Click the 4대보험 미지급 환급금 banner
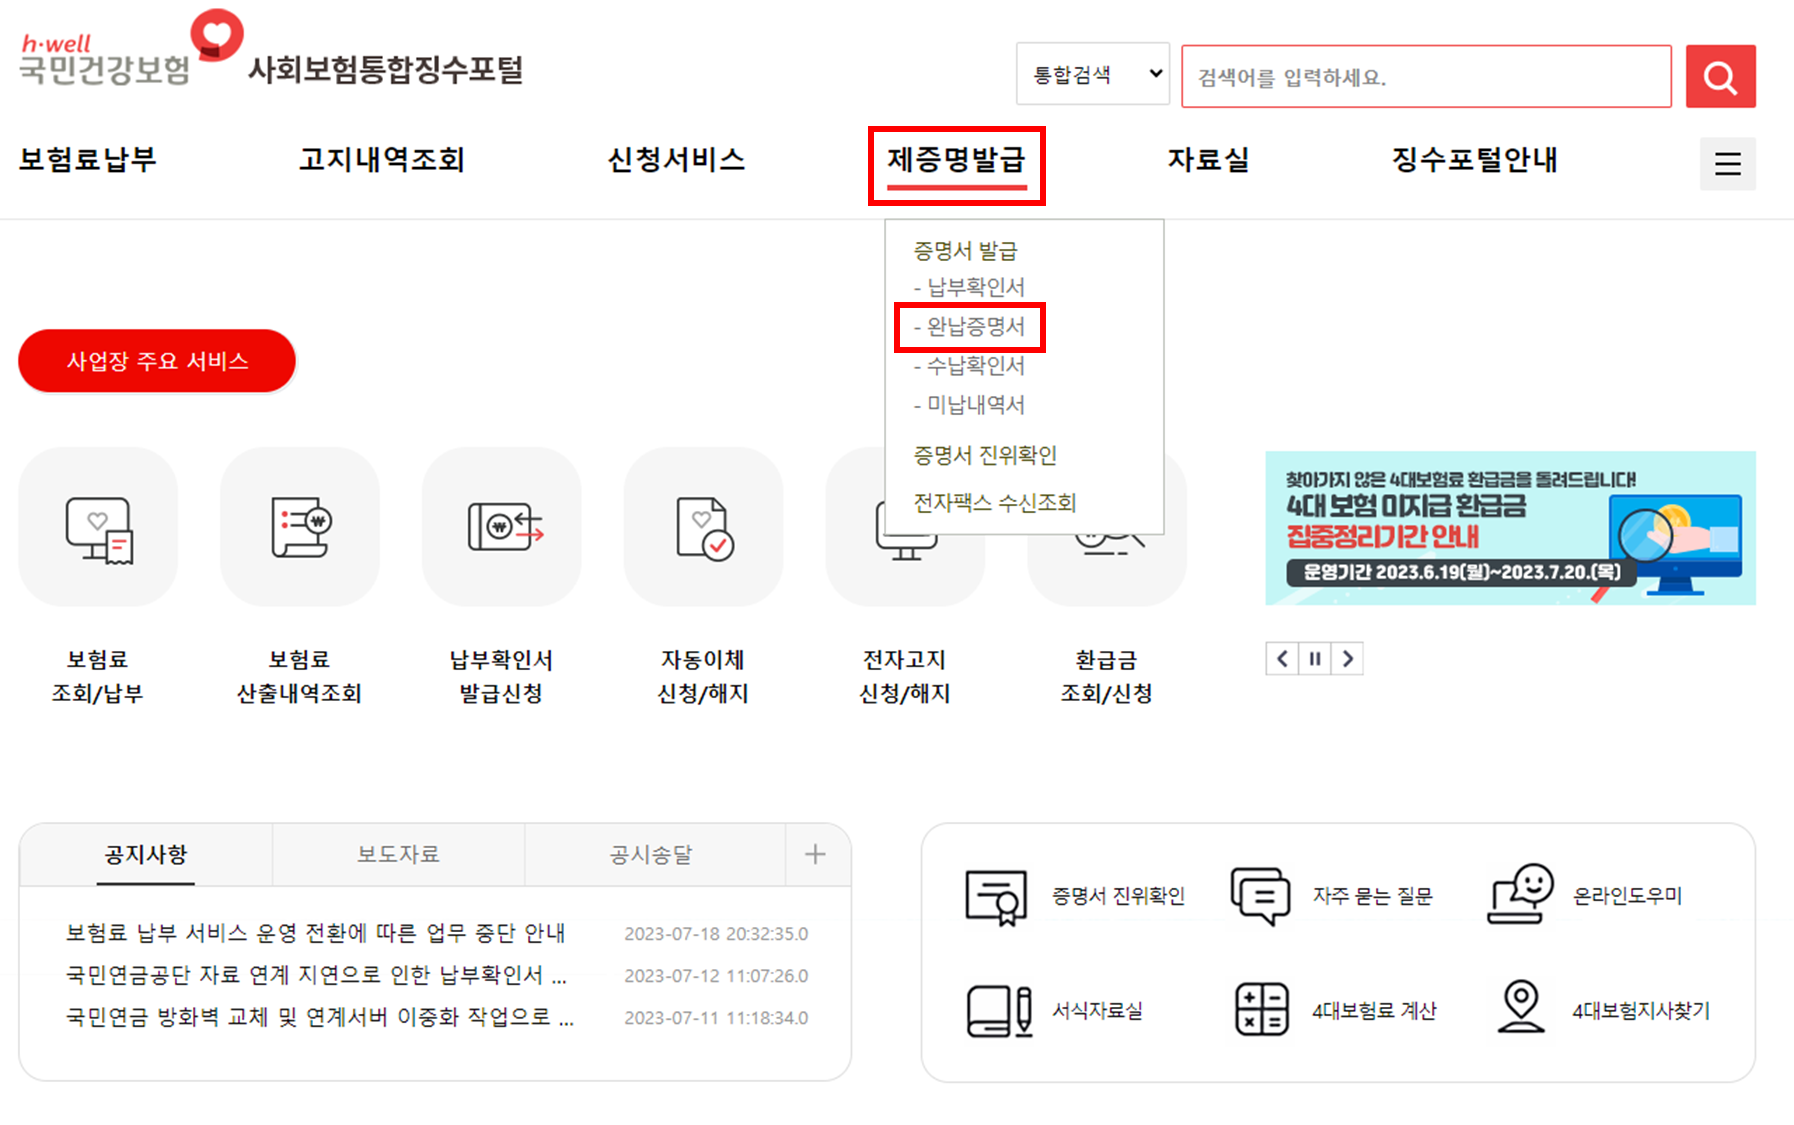The image size is (1794, 1125). (1510, 528)
